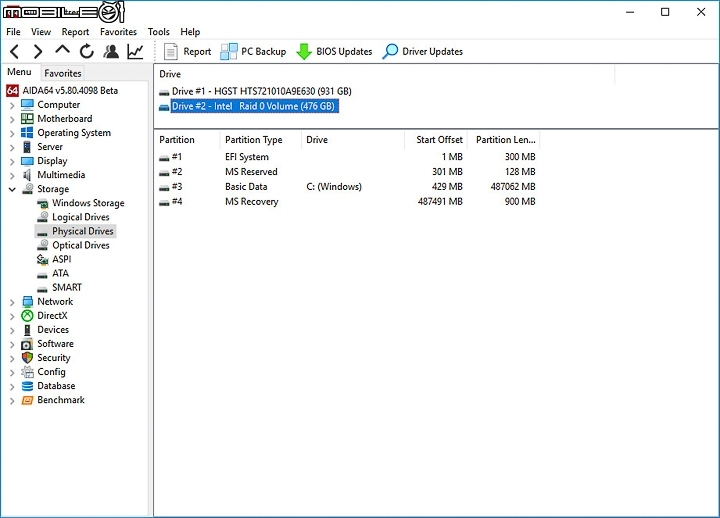The width and height of the screenshot is (720, 518).
Task: Click the Config gear icon
Action: point(28,372)
